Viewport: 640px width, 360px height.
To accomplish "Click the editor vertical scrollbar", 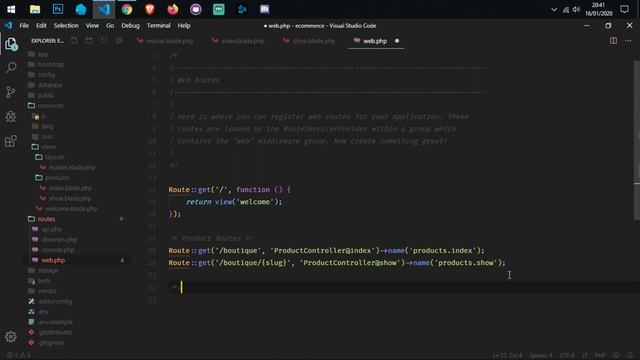I will click(637, 141).
